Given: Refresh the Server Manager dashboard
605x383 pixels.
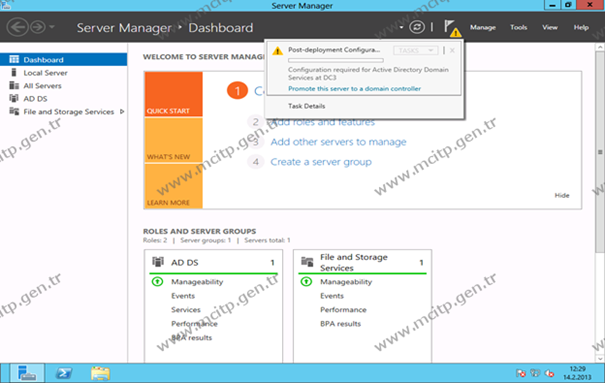Looking at the screenshot, I should click(x=417, y=27).
